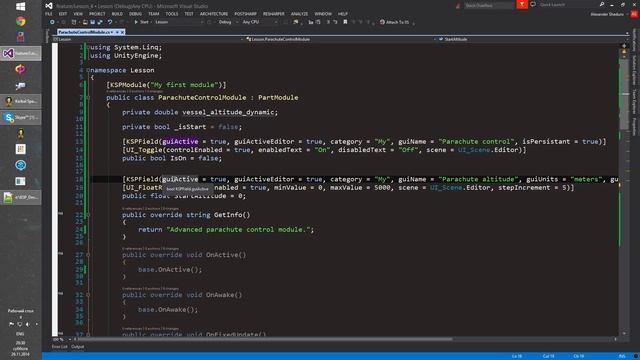Collapse the ParachuteControlModule class block
Image resolution: width=640 pixels, height=360 pixels.
click(x=88, y=98)
